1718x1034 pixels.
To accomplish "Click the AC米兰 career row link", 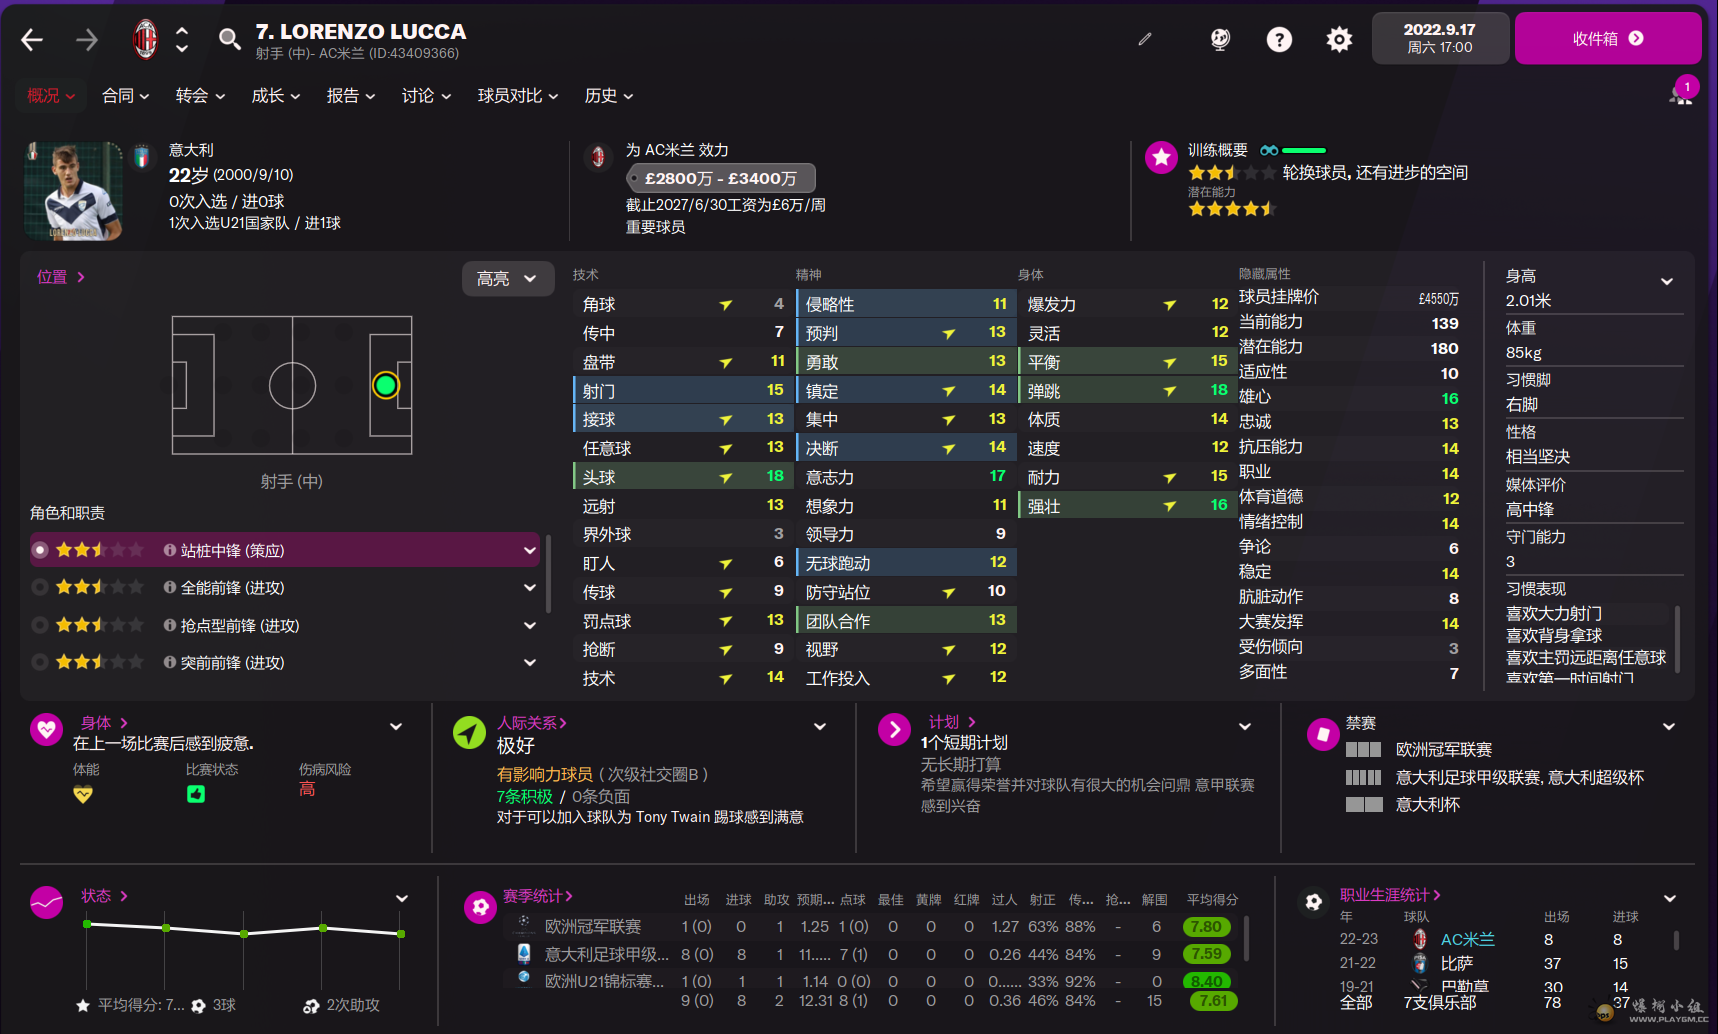I will tap(1467, 940).
